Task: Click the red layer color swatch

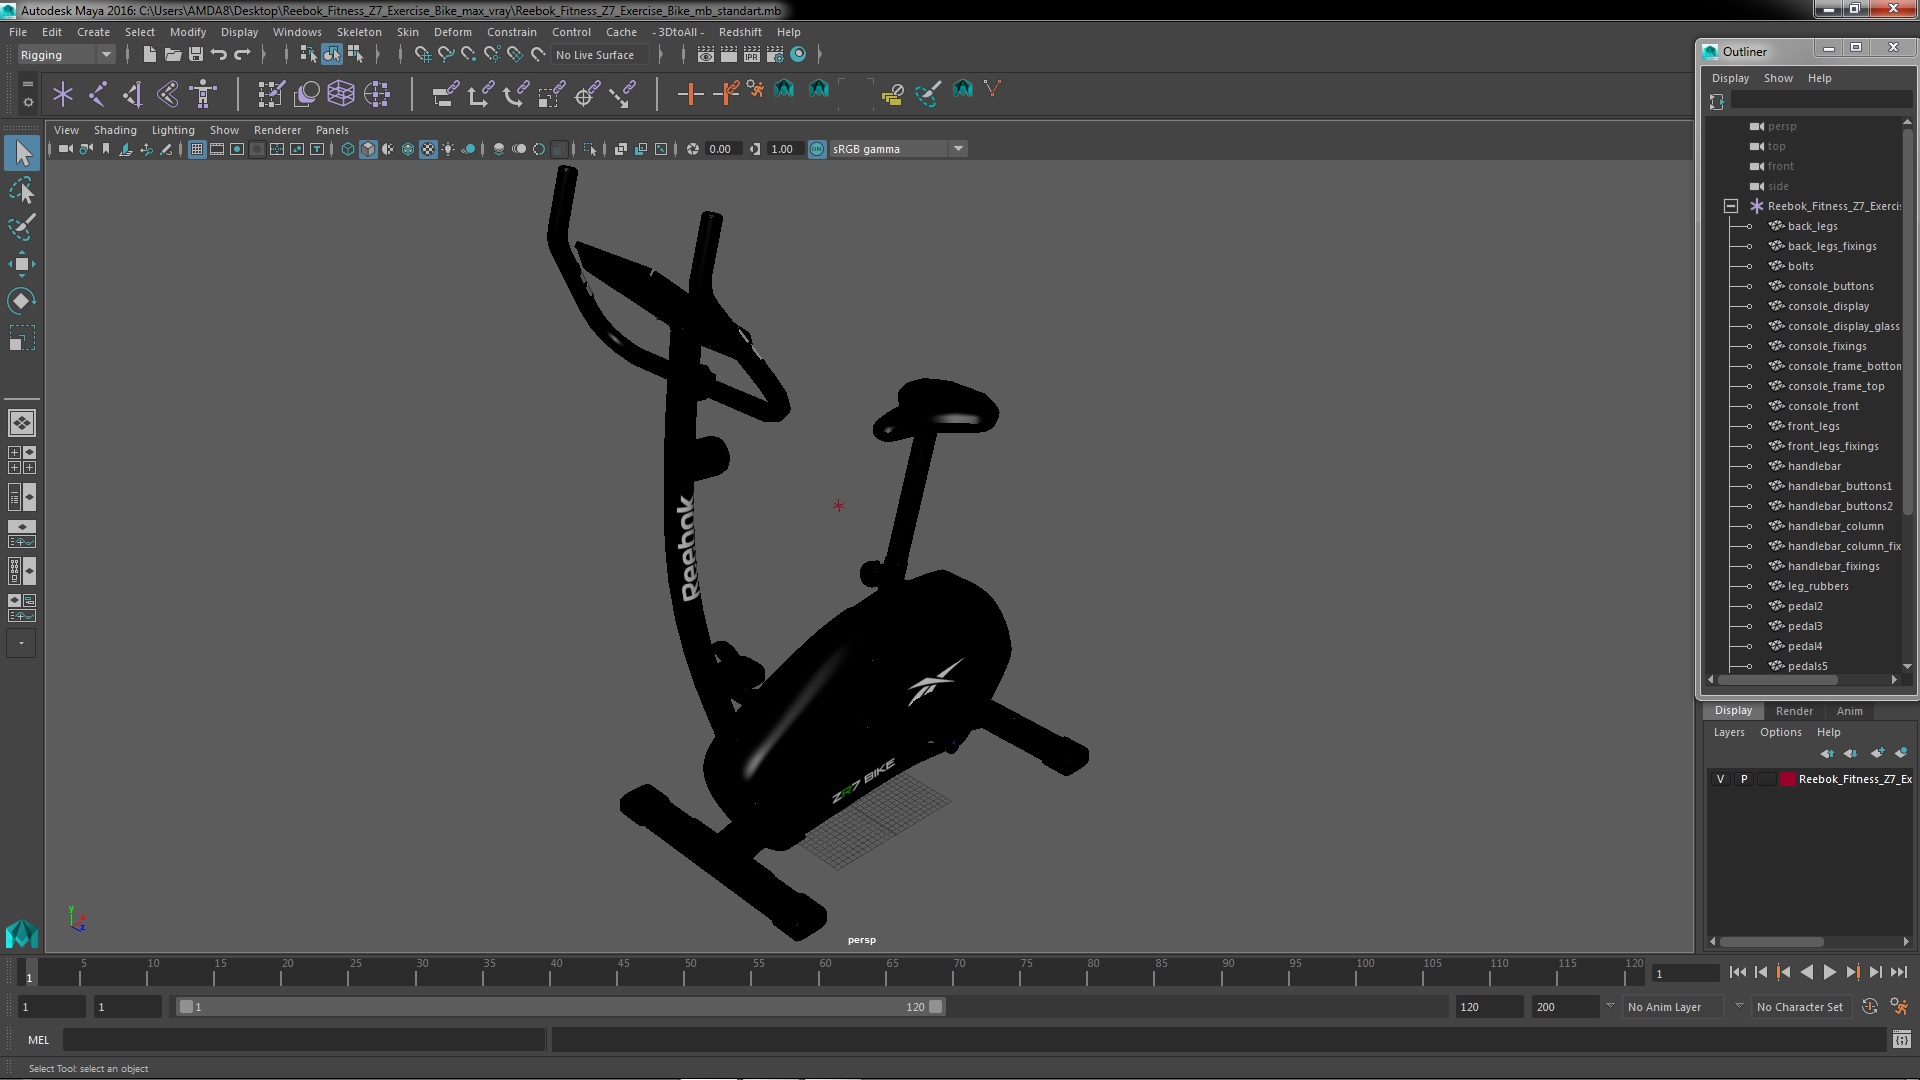Action: click(x=1787, y=779)
